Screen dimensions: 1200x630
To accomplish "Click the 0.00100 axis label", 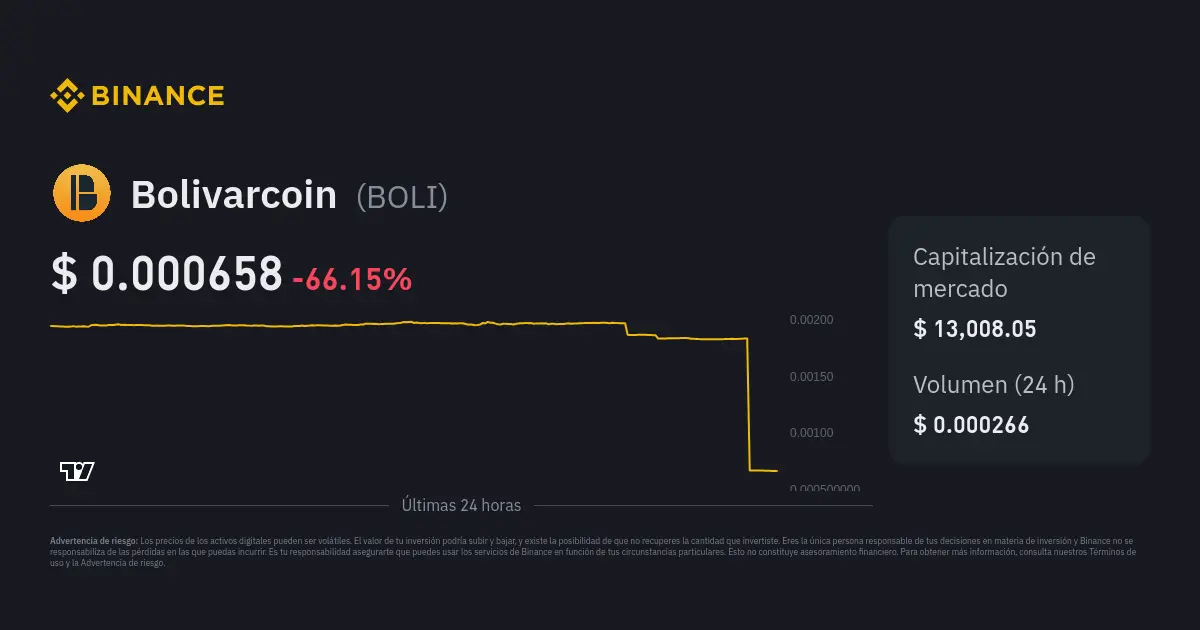I will pos(811,433).
